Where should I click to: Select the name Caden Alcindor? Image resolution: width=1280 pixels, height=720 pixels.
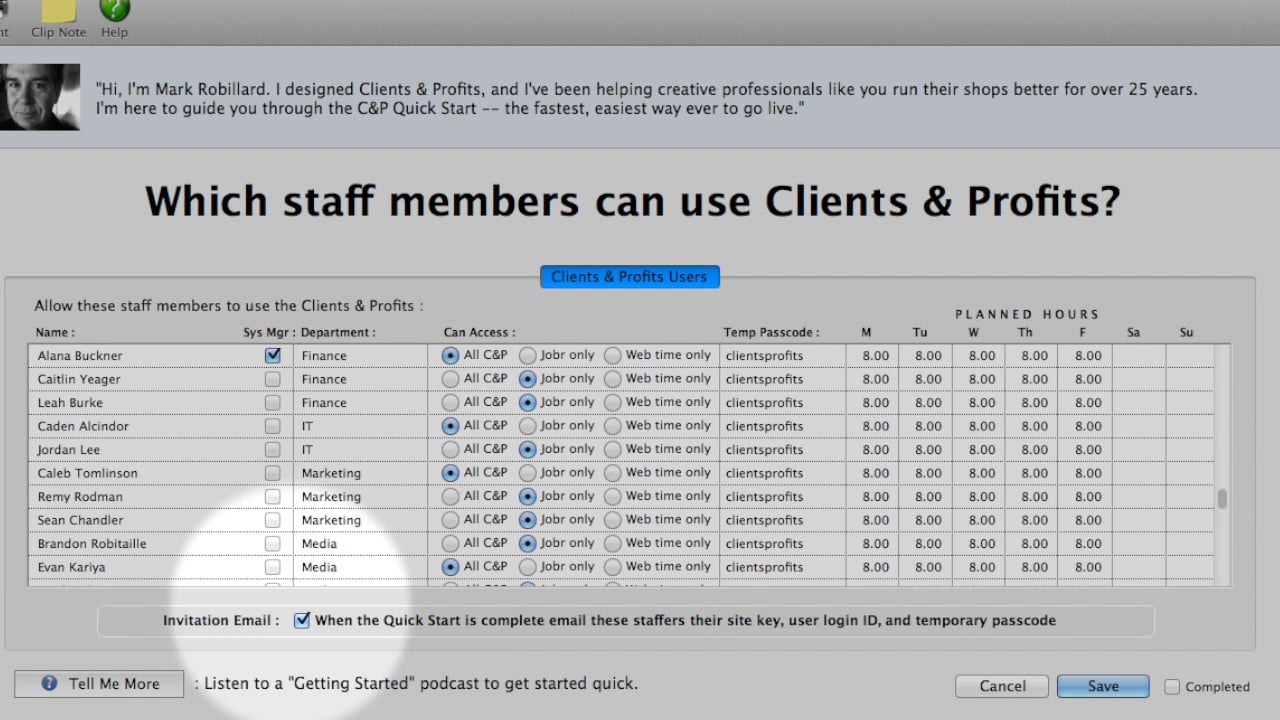tap(83, 426)
